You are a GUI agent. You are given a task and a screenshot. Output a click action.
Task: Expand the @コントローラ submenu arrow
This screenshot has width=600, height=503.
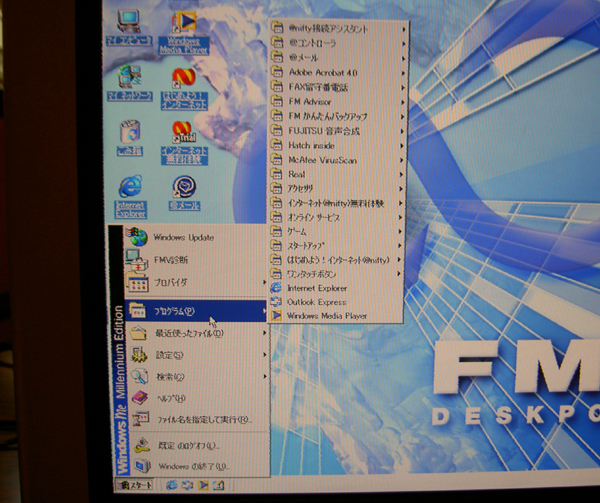click(404, 44)
